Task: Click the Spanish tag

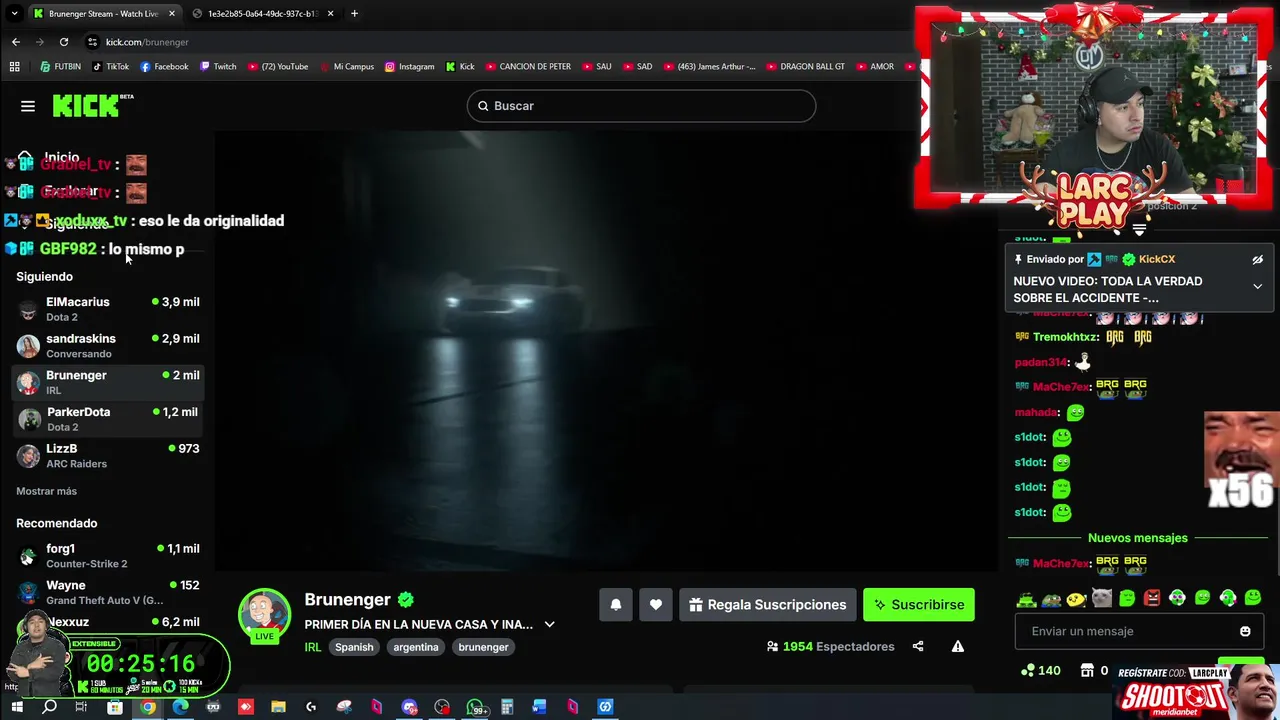Action: [x=354, y=647]
